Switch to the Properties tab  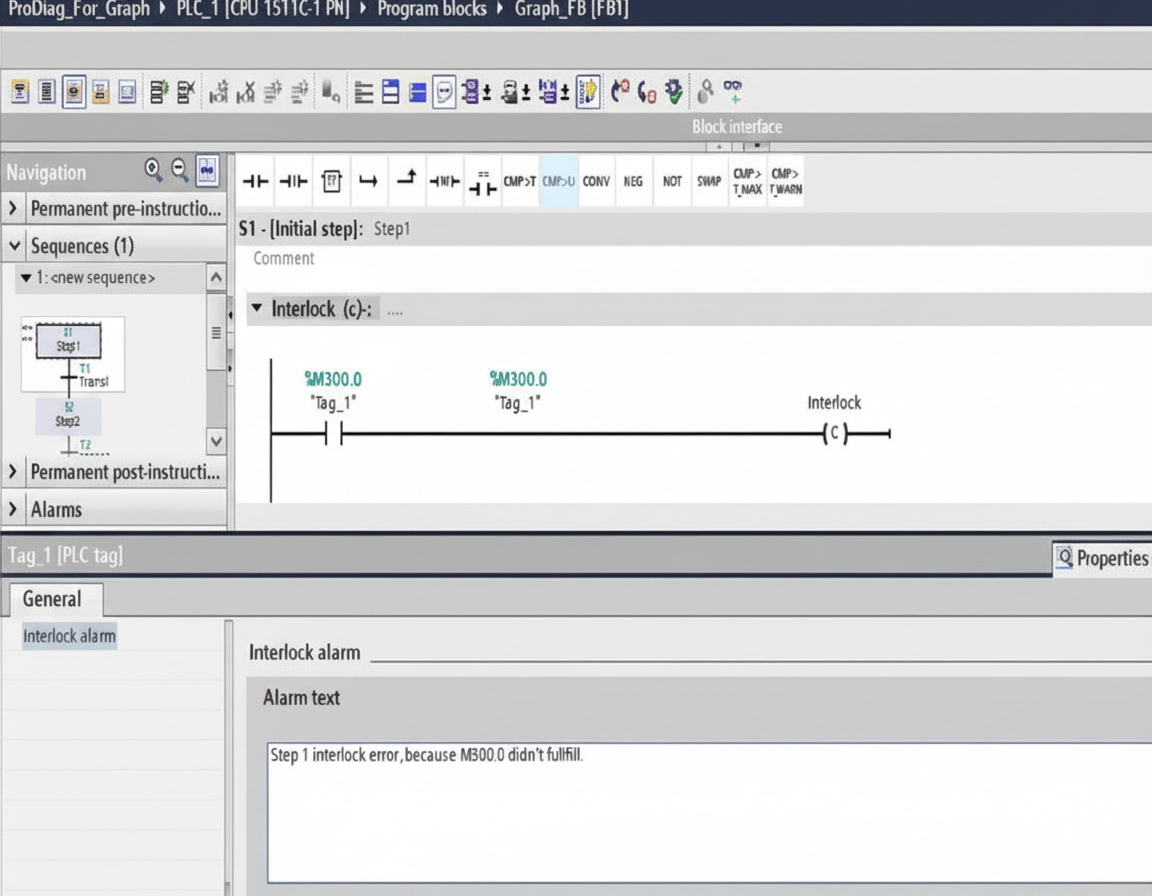pyautogui.click(x=1102, y=558)
